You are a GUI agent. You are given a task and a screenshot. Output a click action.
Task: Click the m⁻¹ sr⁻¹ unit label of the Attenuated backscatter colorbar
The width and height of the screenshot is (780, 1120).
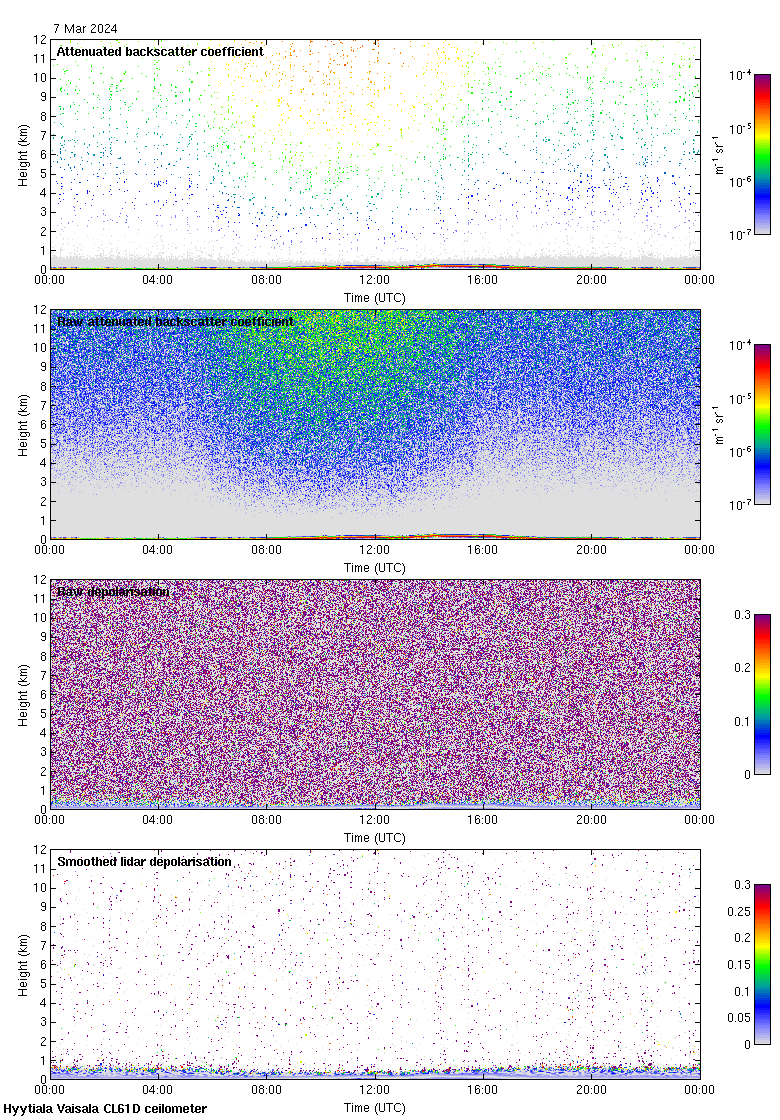point(719,154)
